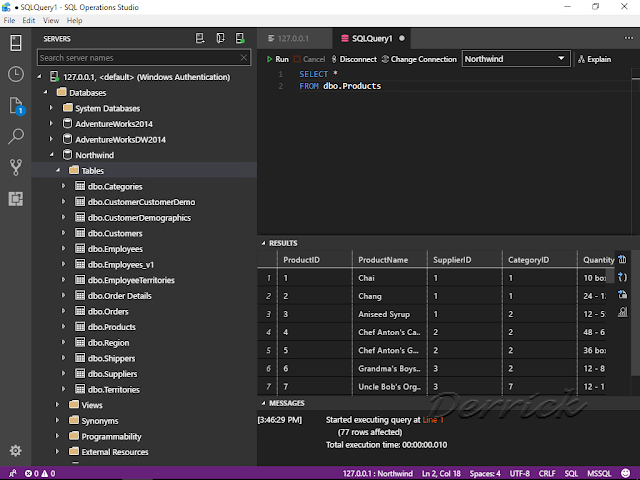Screen dimensions: 640x480
Task: Clear the server search box with X
Action: 244,58
